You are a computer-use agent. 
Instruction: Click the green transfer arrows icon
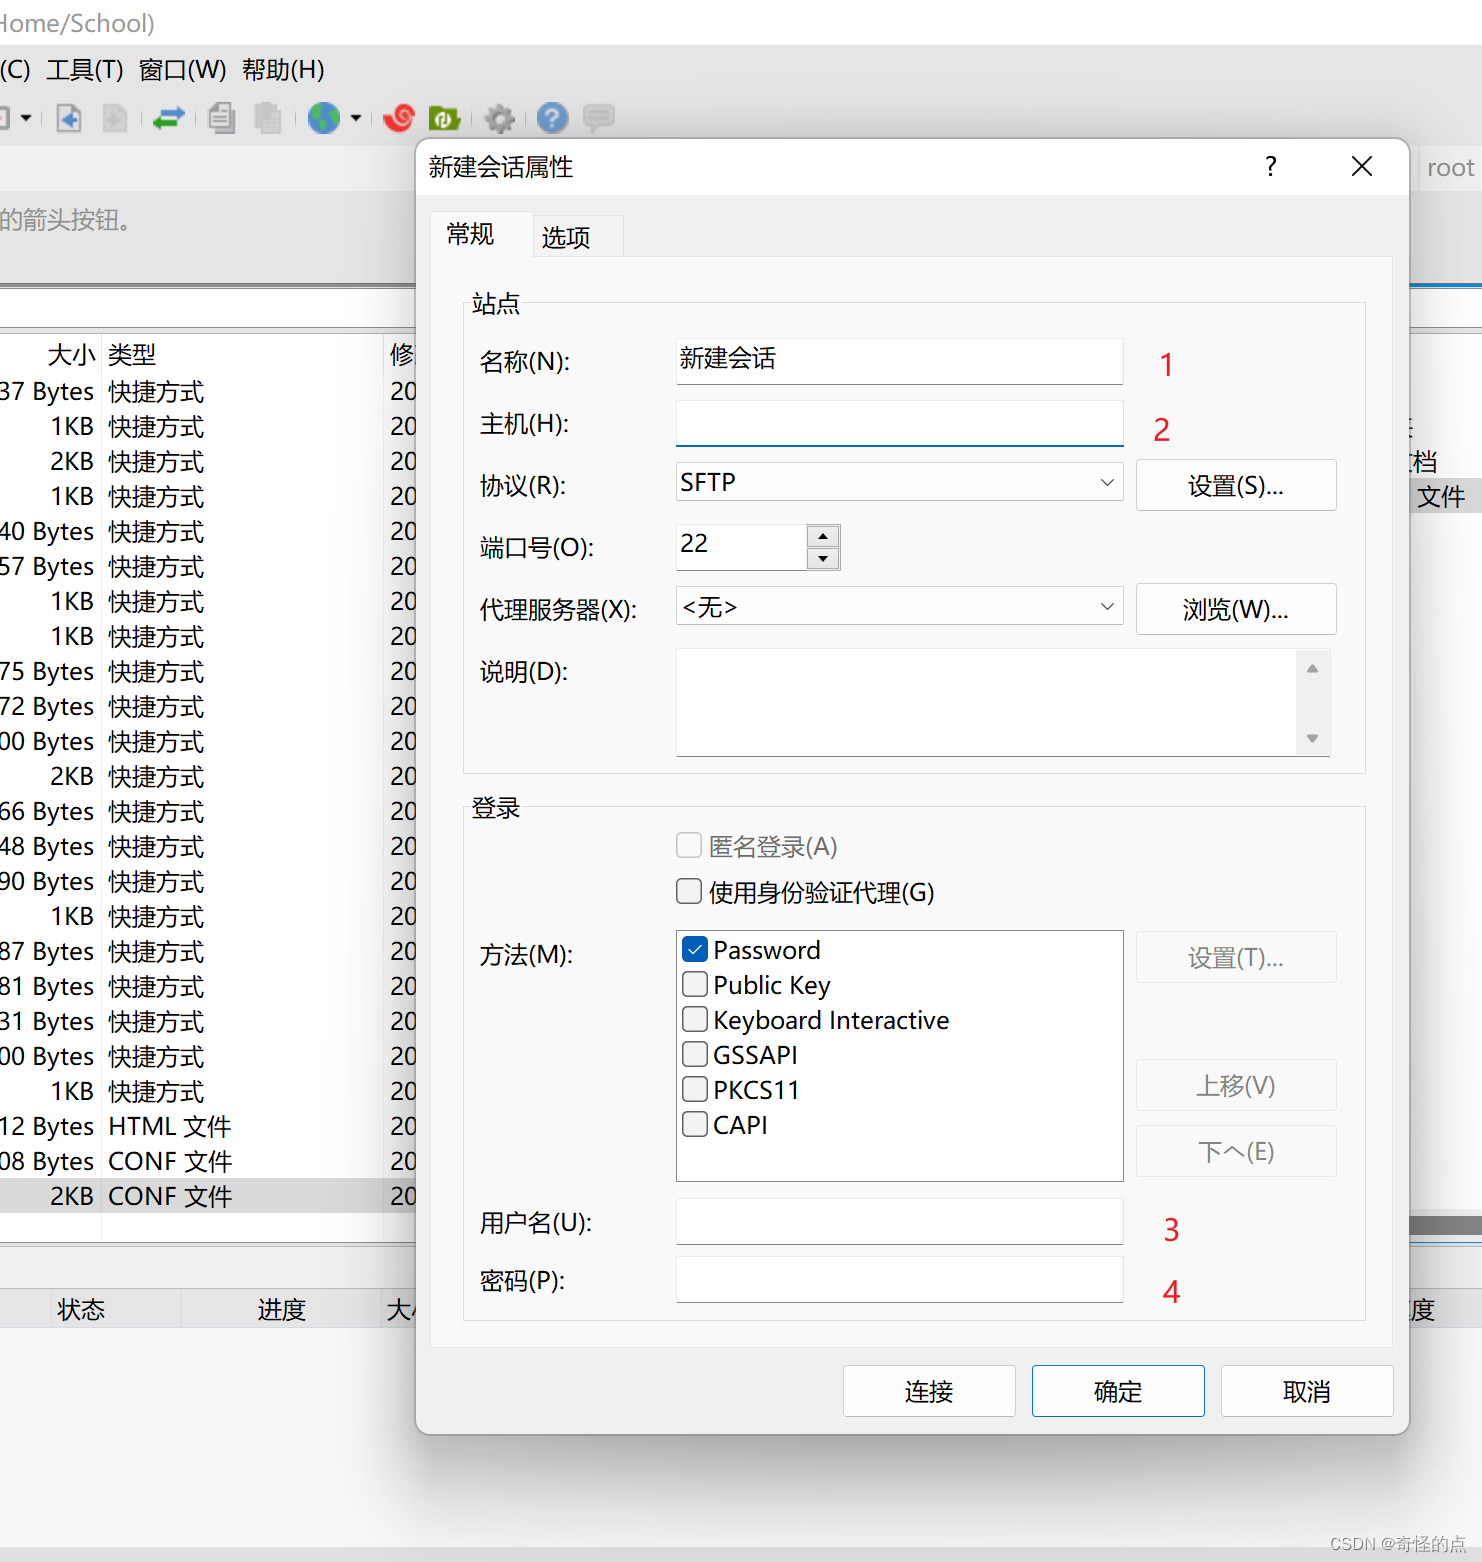(x=168, y=118)
